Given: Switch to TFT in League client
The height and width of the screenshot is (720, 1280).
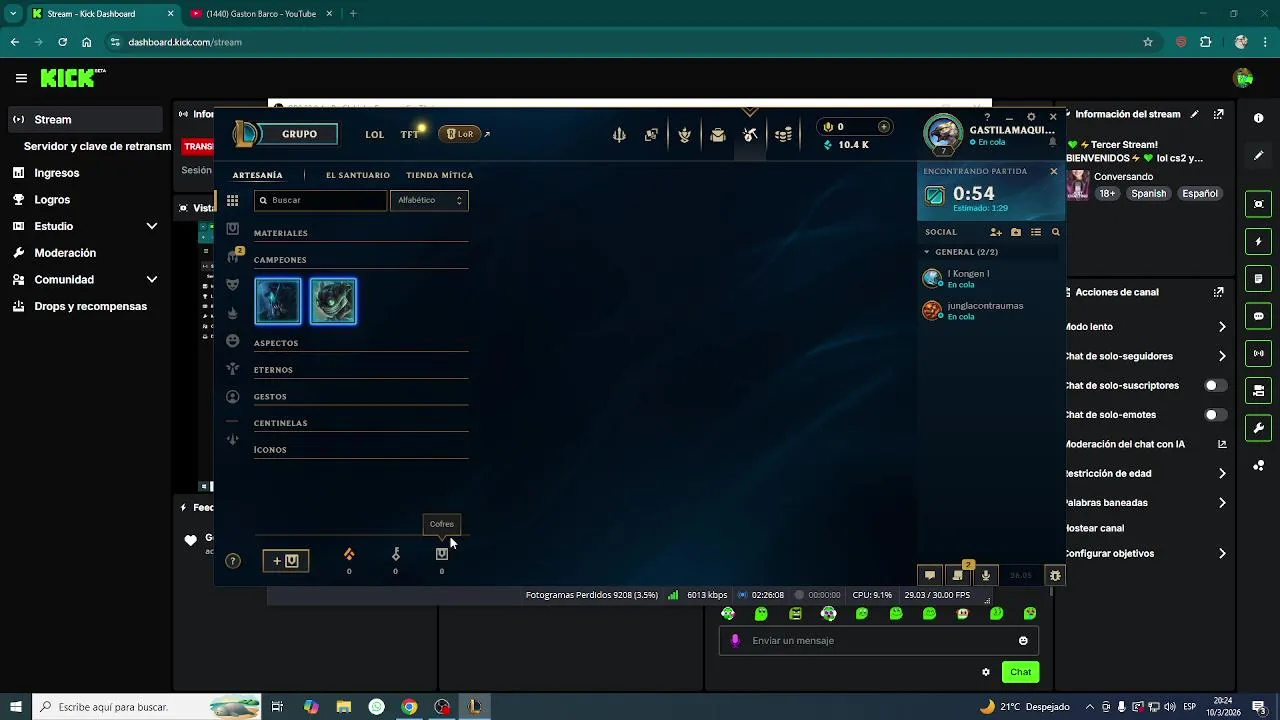Looking at the screenshot, I should [x=410, y=134].
